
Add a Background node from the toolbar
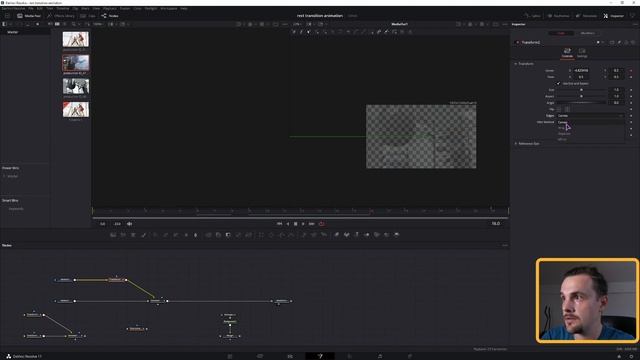(x=113, y=235)
